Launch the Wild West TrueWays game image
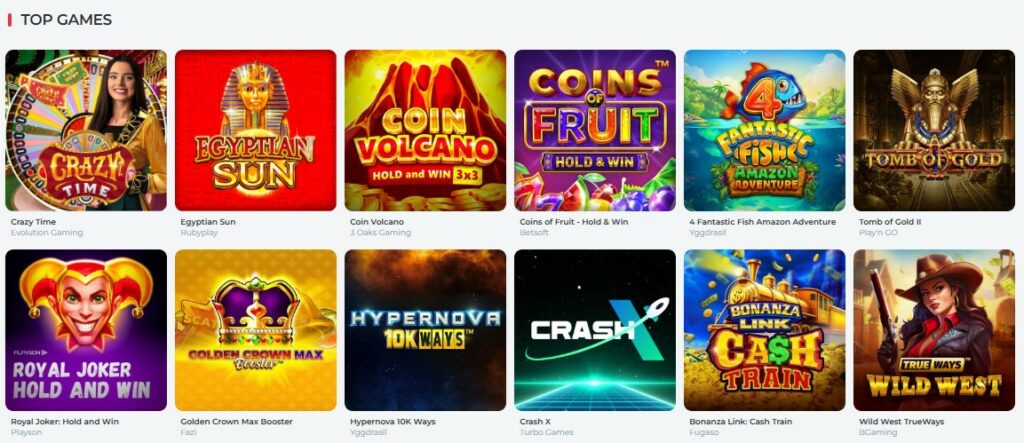The image size is (1024, 443). 934,330
